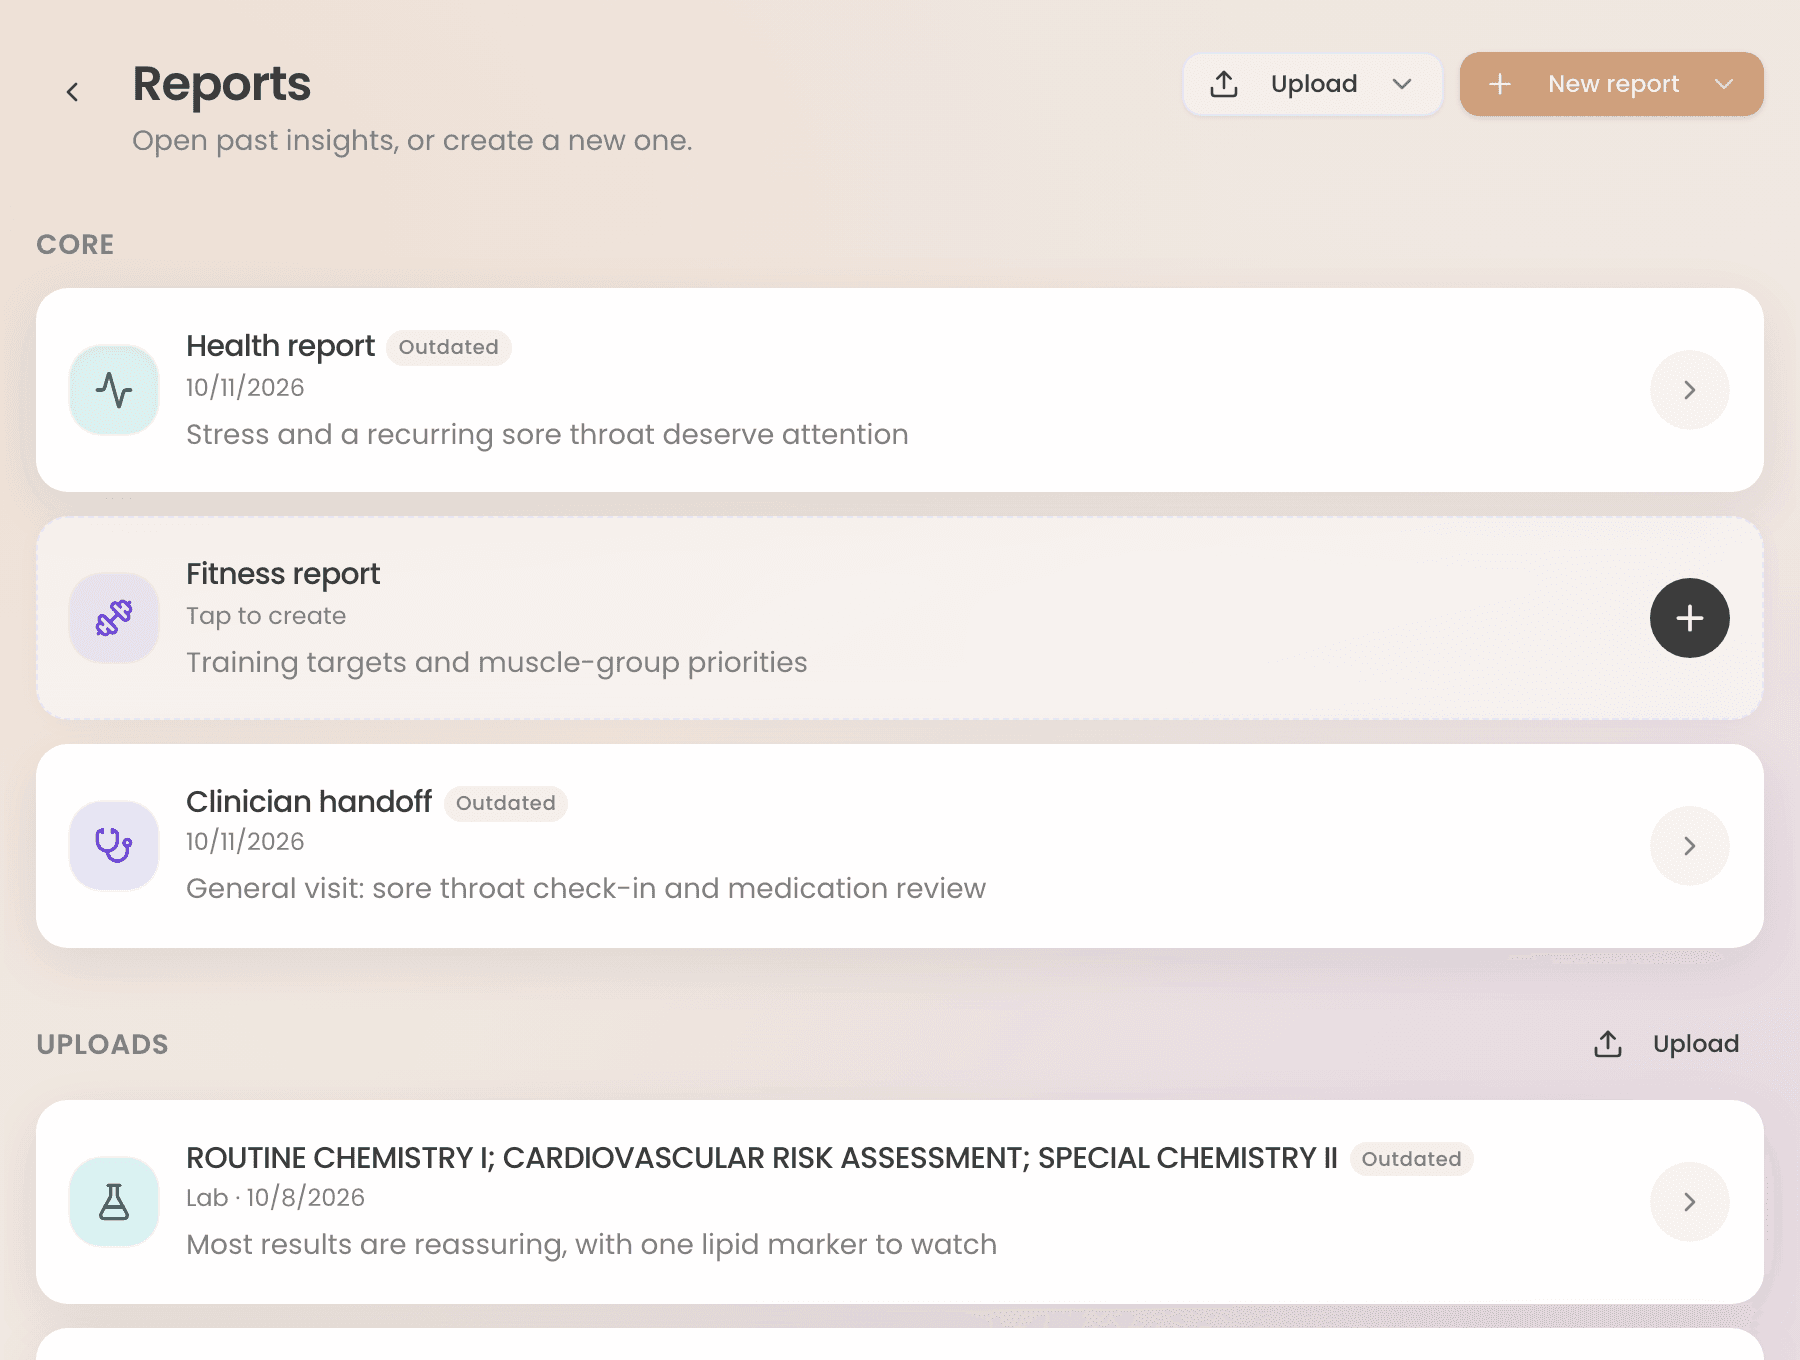Click 'Training targets and muscle-group priorities' text
The height and width of the screenshot is (1360, 1800).
(497, 663)
